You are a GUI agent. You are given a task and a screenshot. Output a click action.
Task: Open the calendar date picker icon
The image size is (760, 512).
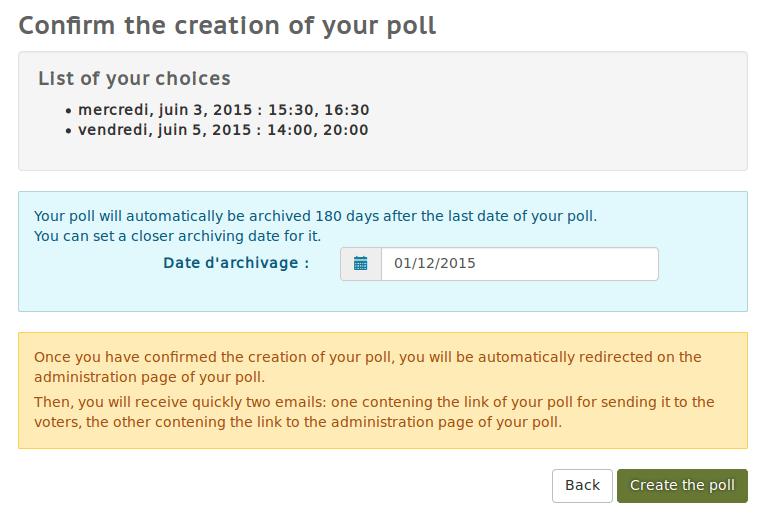click(361, 264)
